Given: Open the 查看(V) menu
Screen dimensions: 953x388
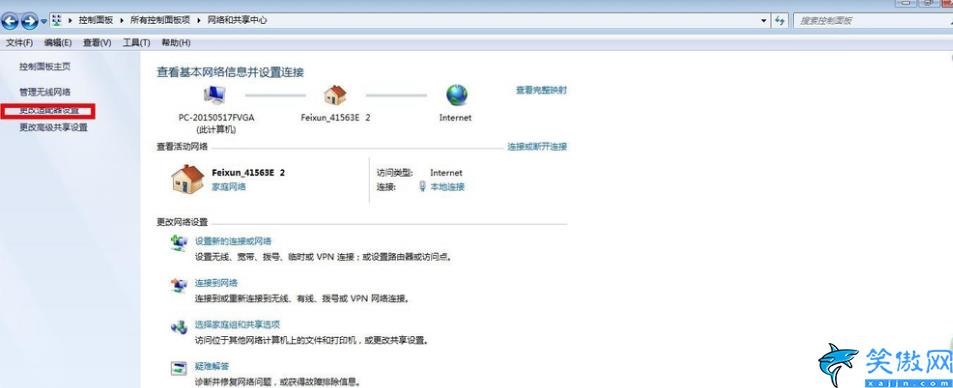Looking at the screenshot, I should coord(97,43).
